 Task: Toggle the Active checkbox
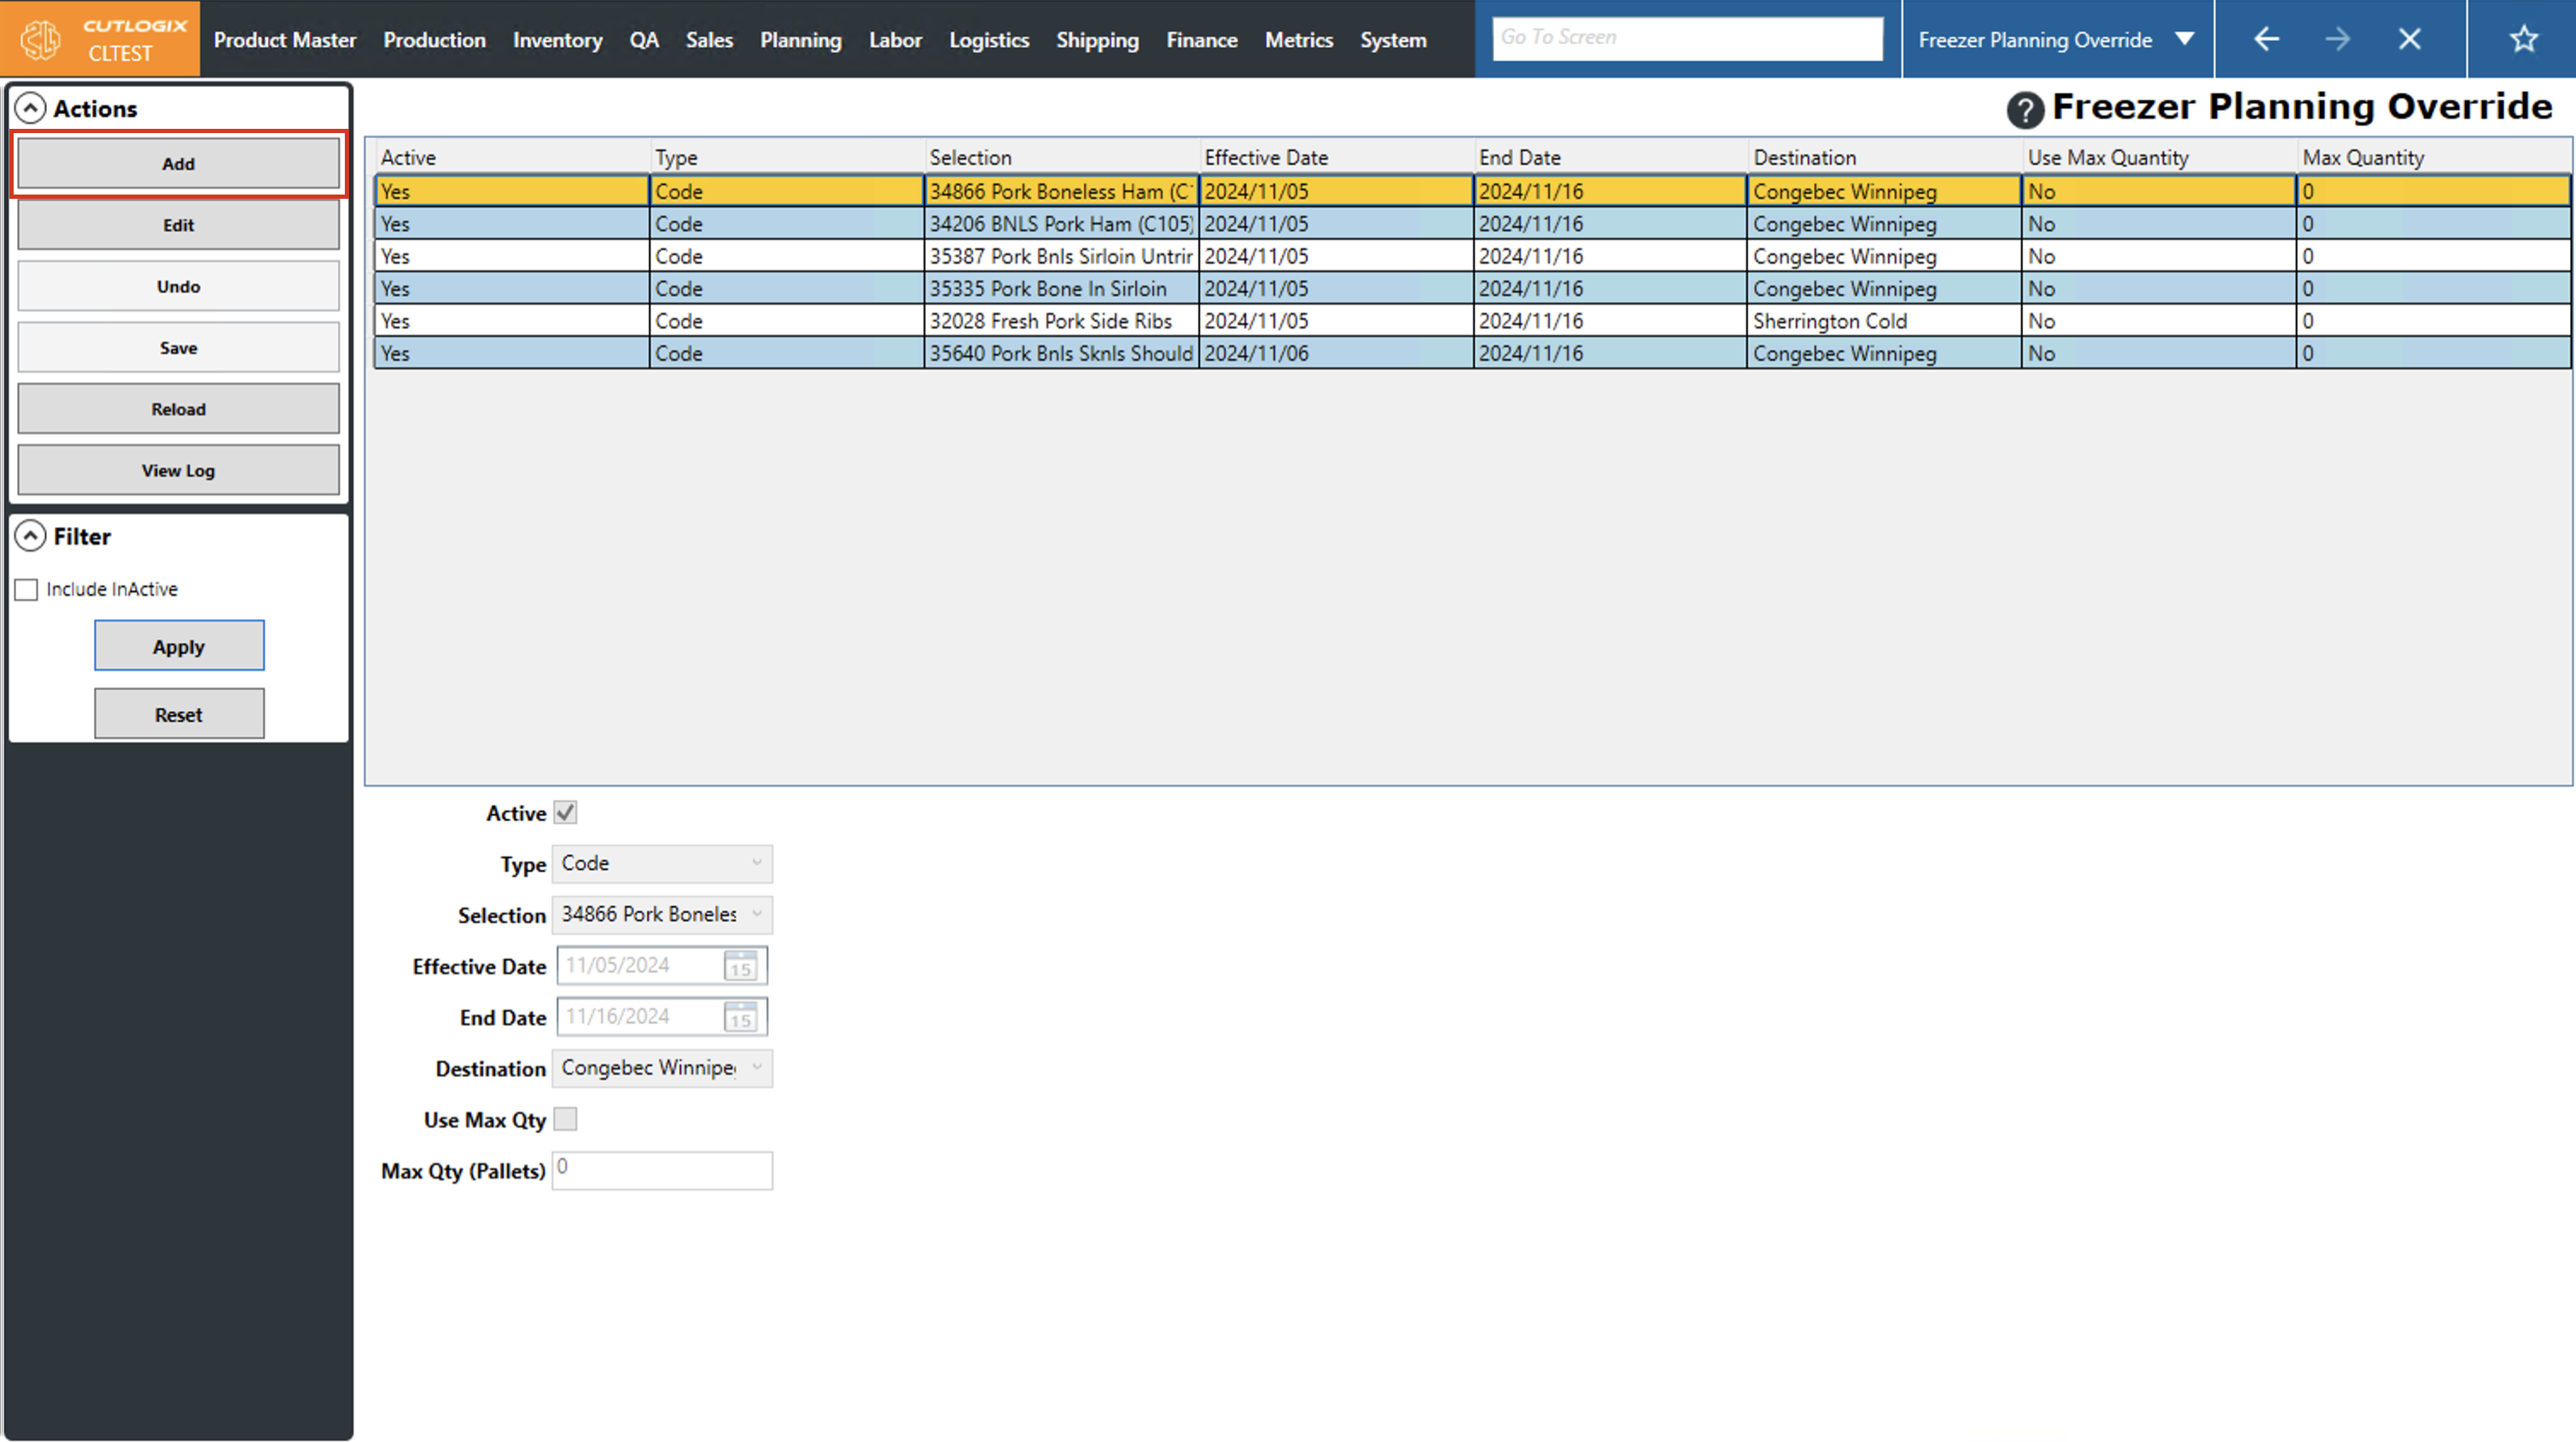coord(565,813)
